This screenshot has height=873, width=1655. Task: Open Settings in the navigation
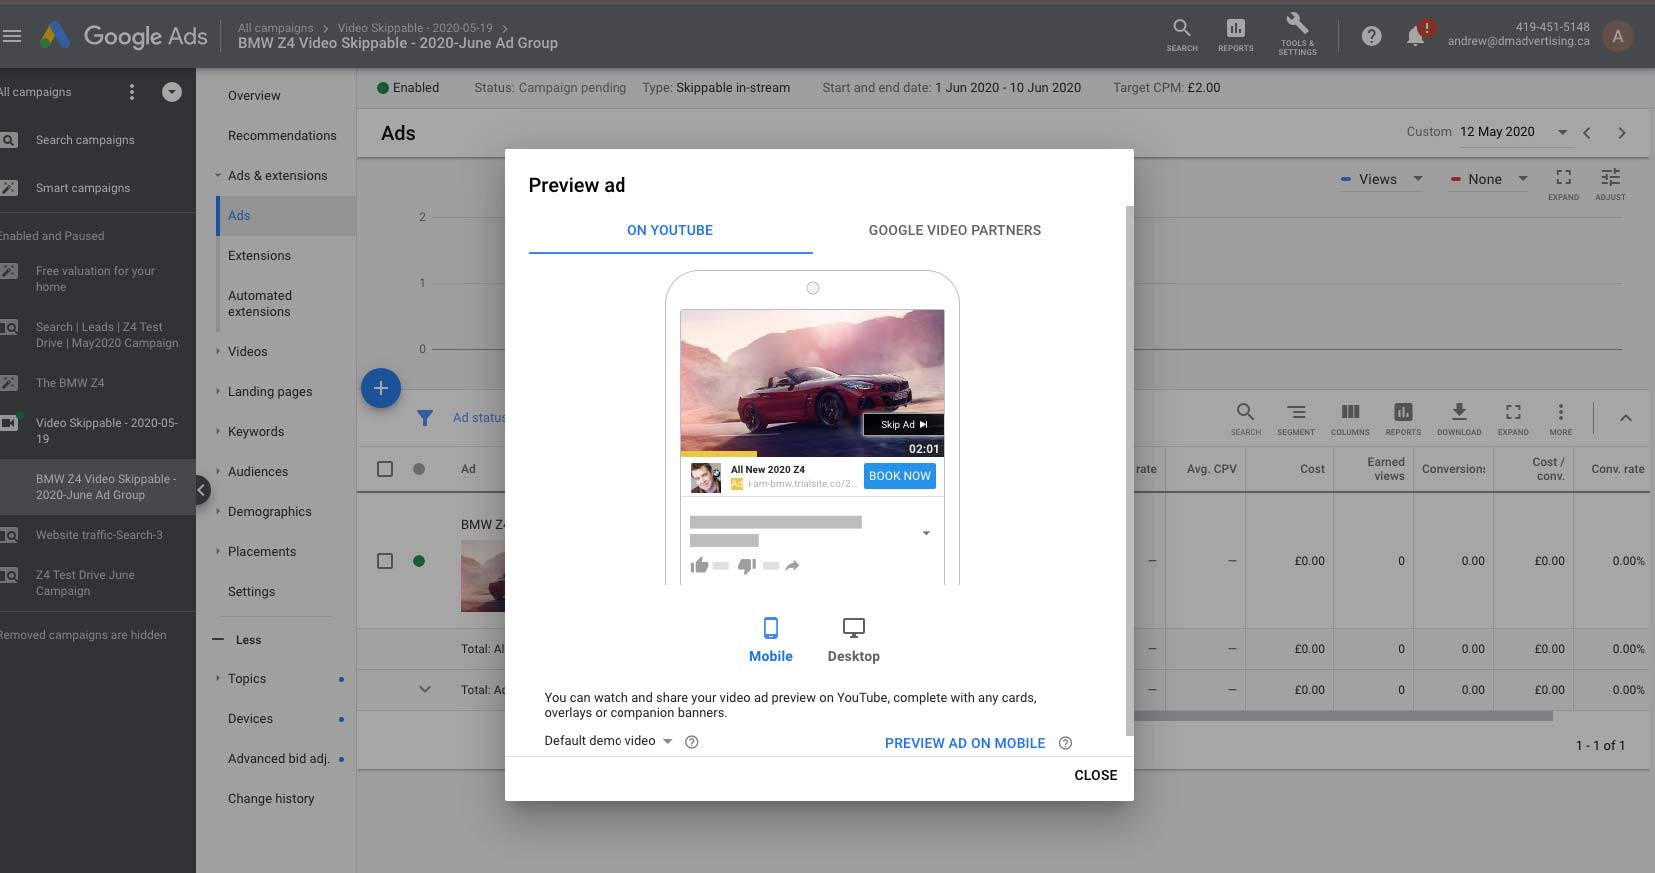pos(251,592)
